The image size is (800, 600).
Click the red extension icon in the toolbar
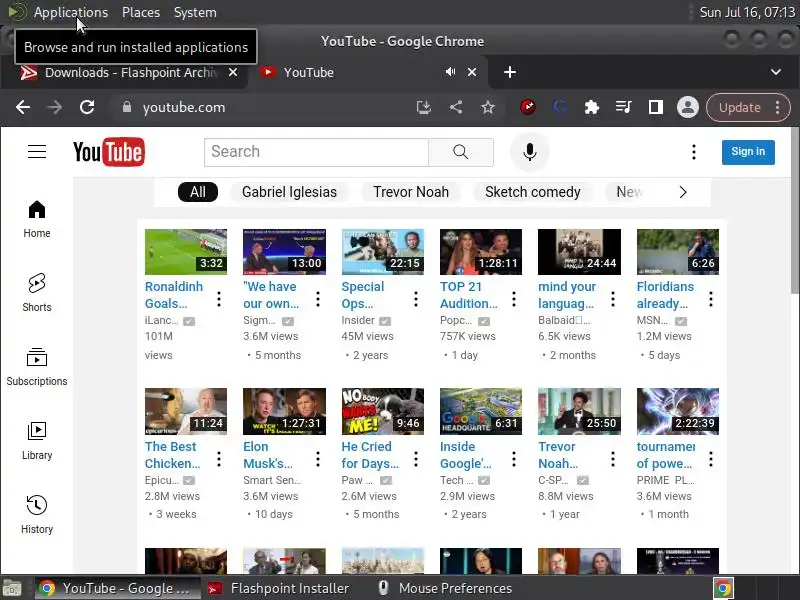point(528,107)
